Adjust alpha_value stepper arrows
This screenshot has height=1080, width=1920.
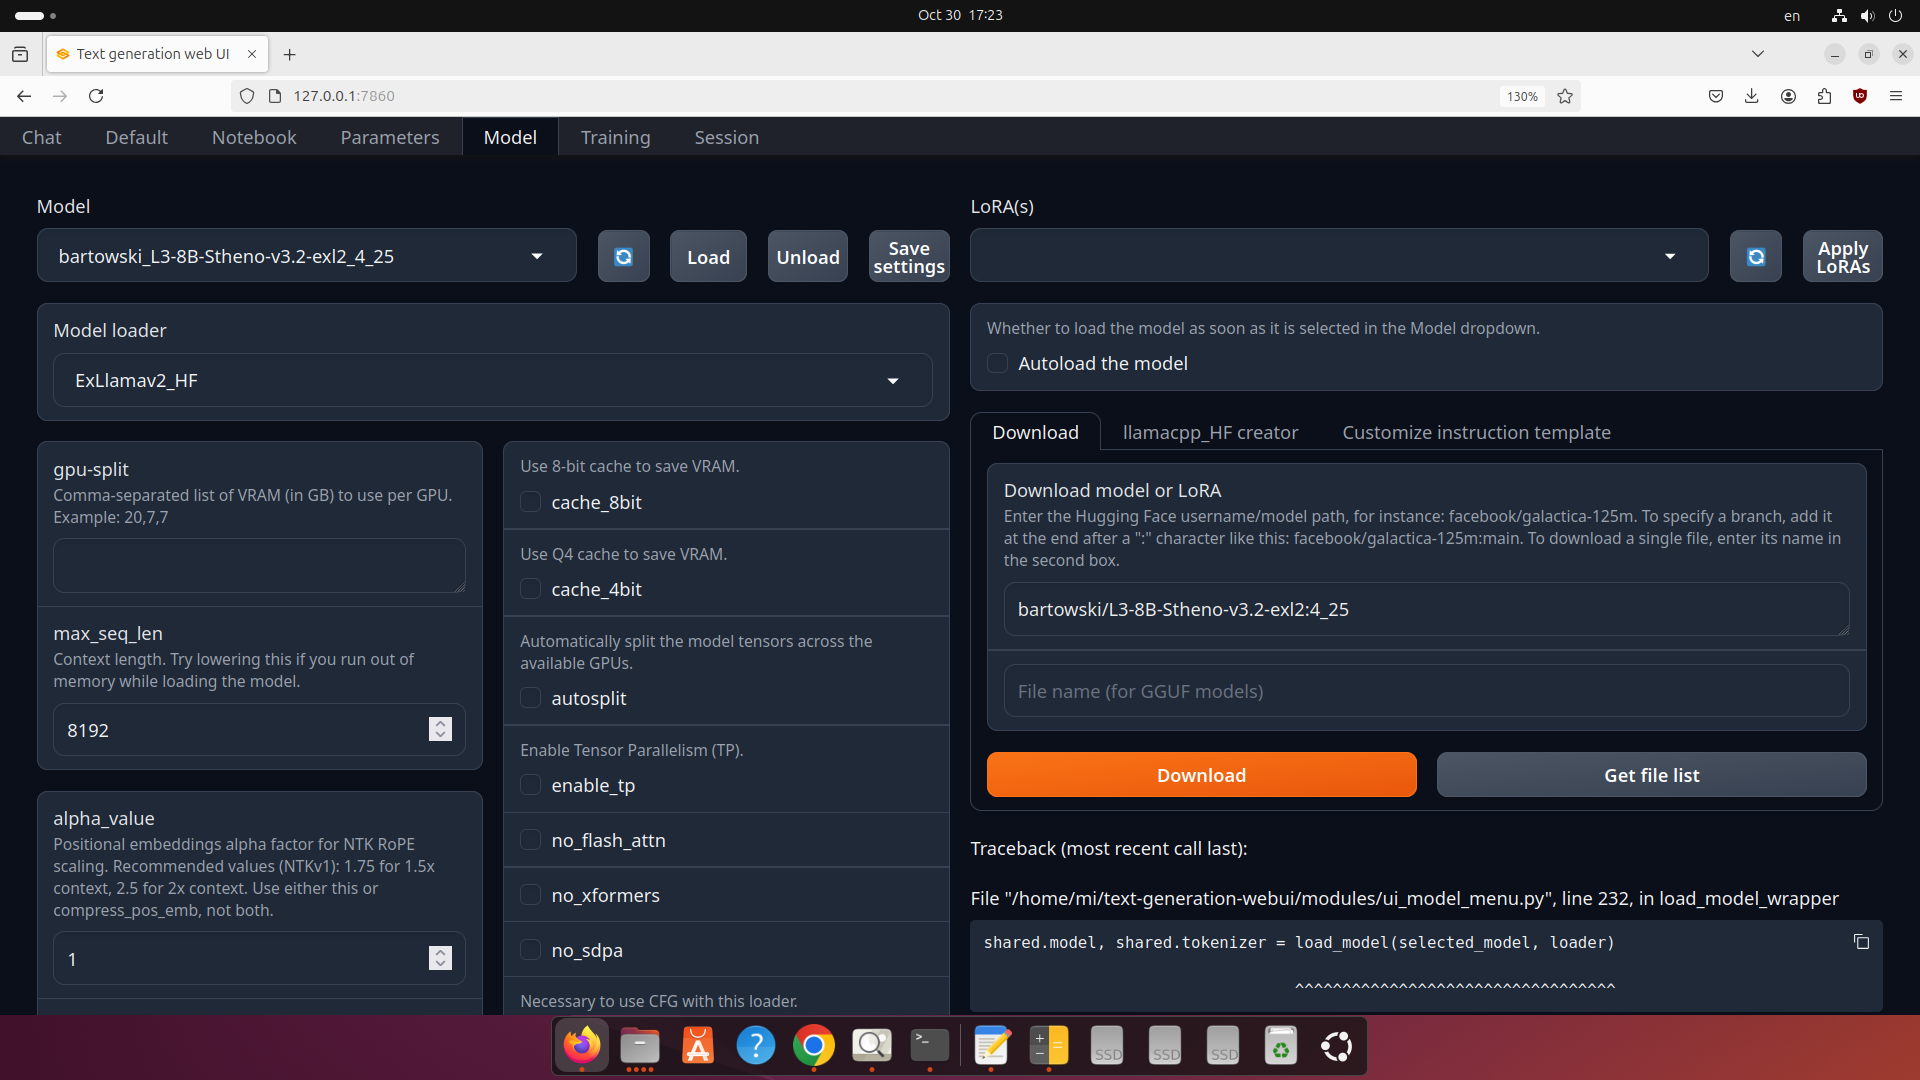pos(440,958)
